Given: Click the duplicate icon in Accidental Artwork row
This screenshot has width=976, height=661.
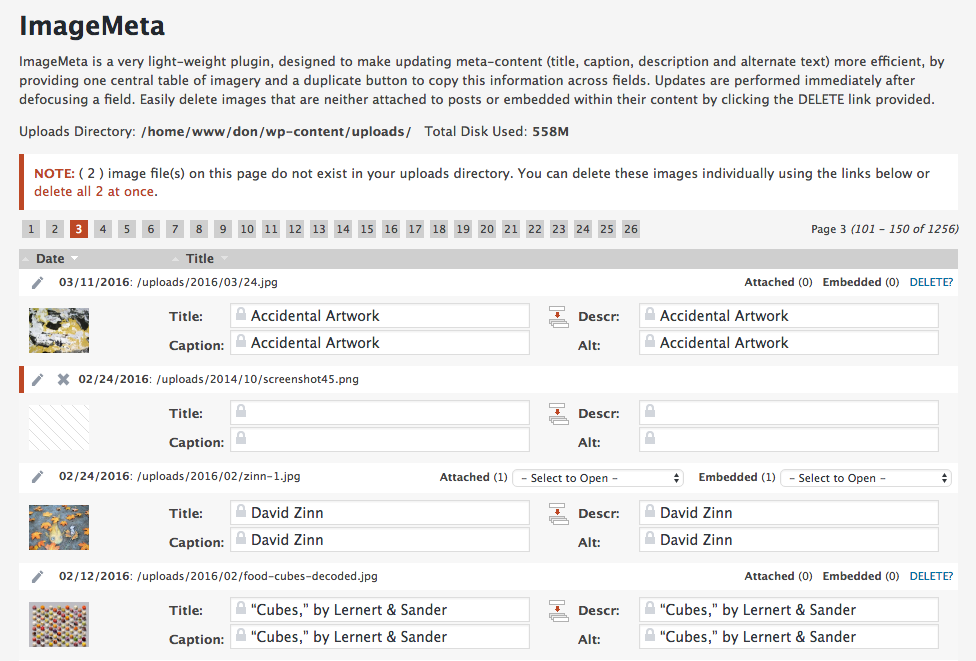Looking at the screenshot, I should click(558, 317).
